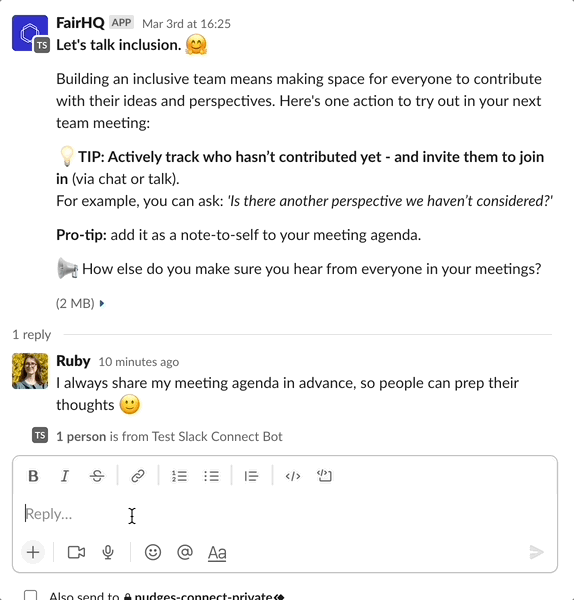Open the plus attachments menu

pyautogui.click(x=33, y=552)
